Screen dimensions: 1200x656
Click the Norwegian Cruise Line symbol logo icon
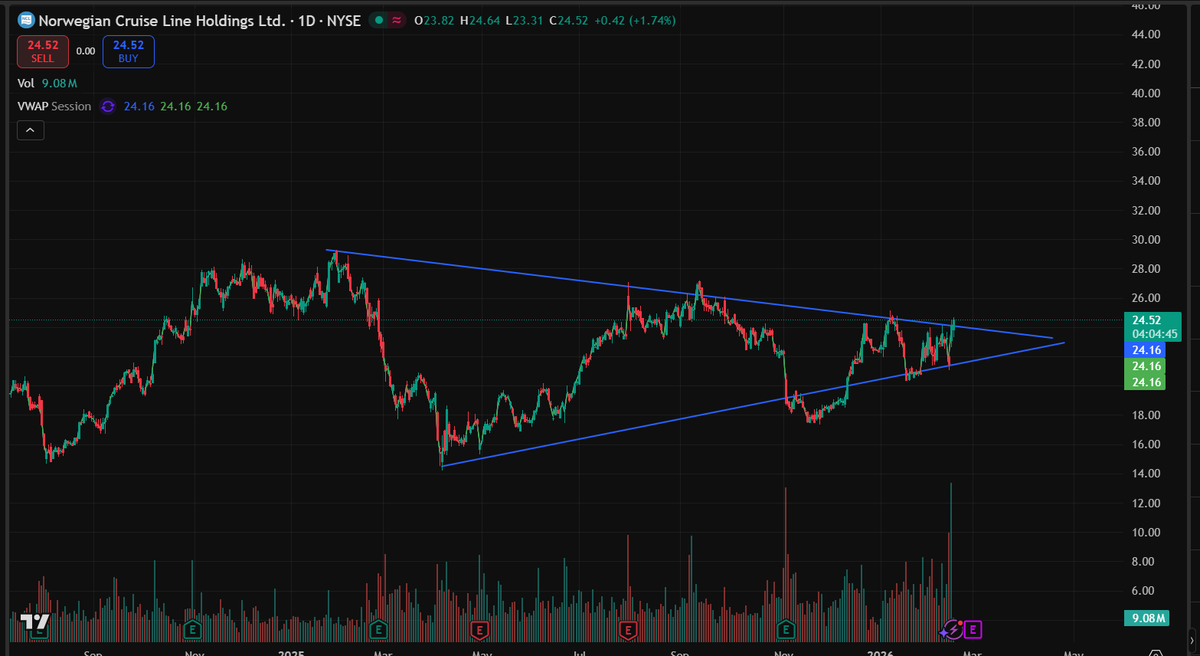pyautogui.click(x=25, y=20)
